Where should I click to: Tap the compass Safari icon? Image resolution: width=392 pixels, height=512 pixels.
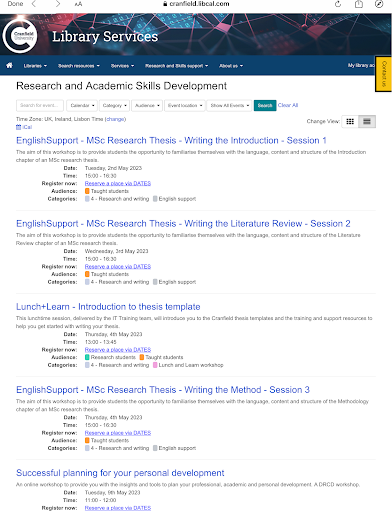click(x=379, y=4)
